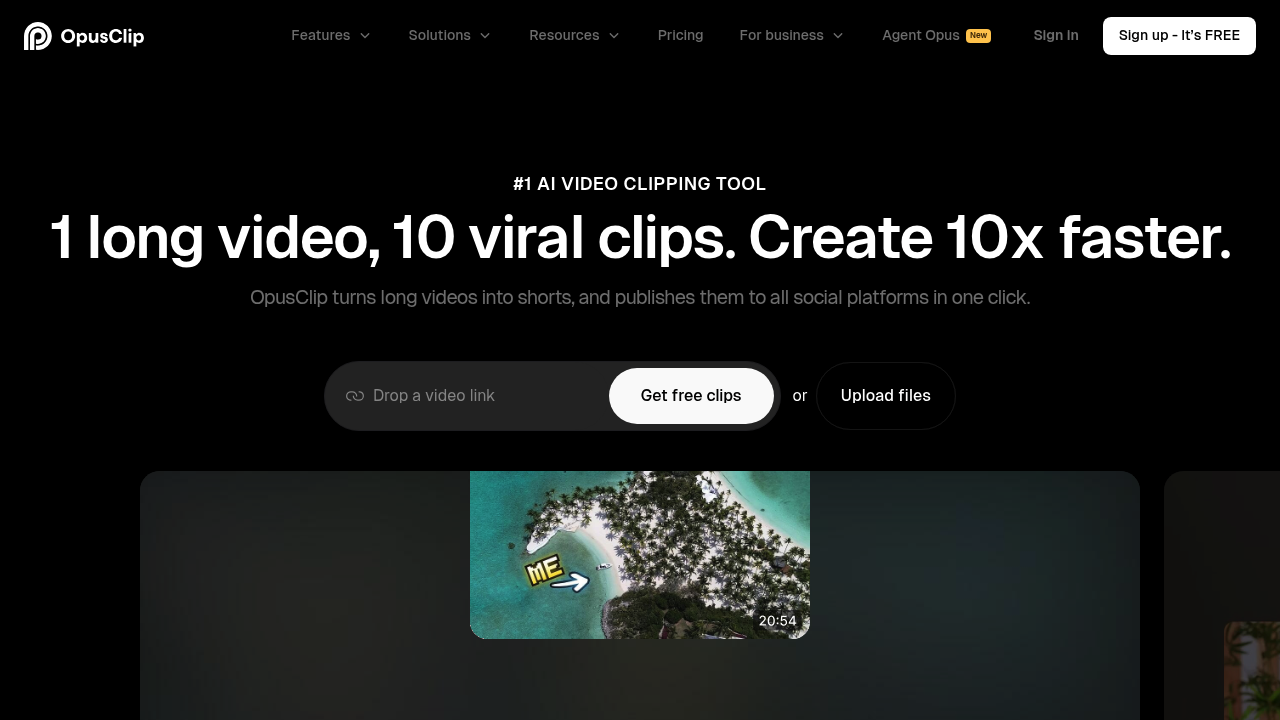Click the "Sign up - It's FREE" button
Viewport: 1280px width, 720px height.
[1179, 36]
